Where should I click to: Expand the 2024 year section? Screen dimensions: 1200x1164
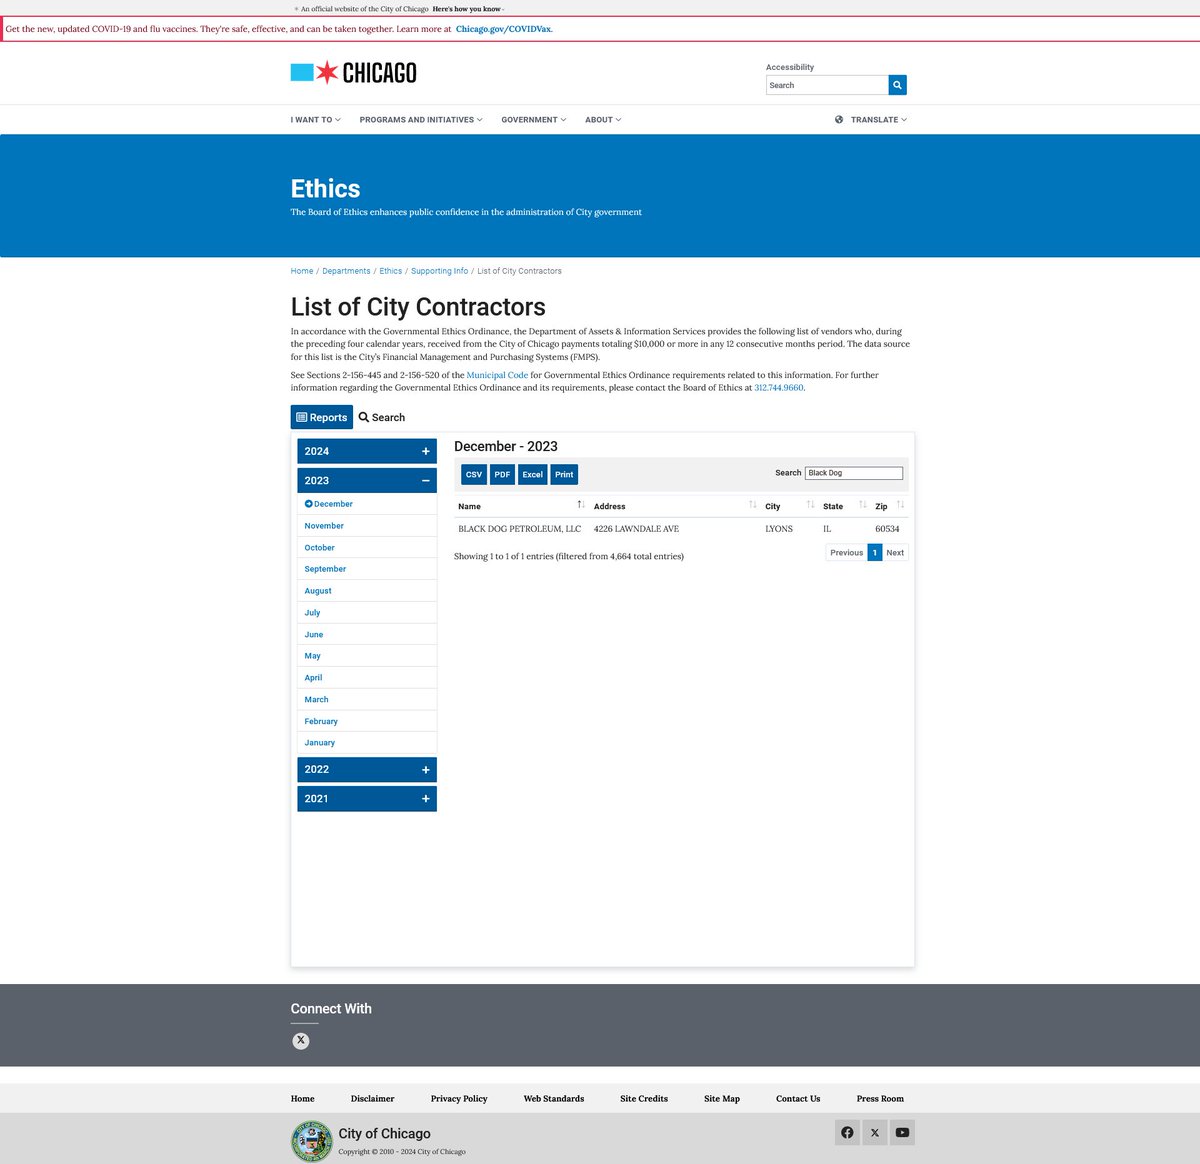tap(367, 451)
